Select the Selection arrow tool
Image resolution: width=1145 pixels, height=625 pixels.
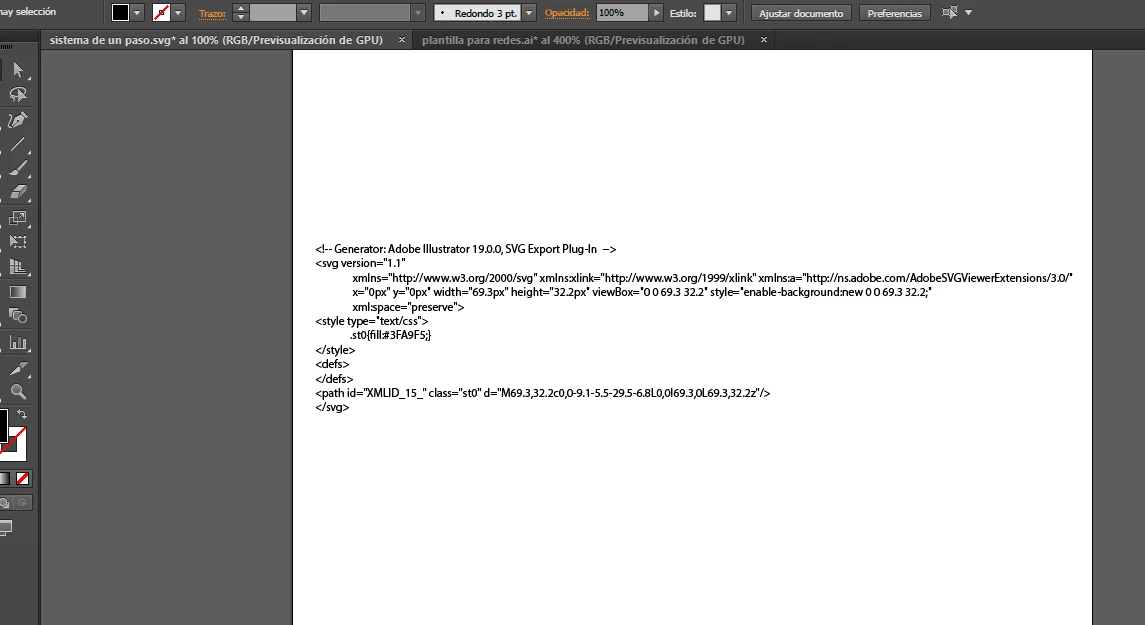coord(18,70)
